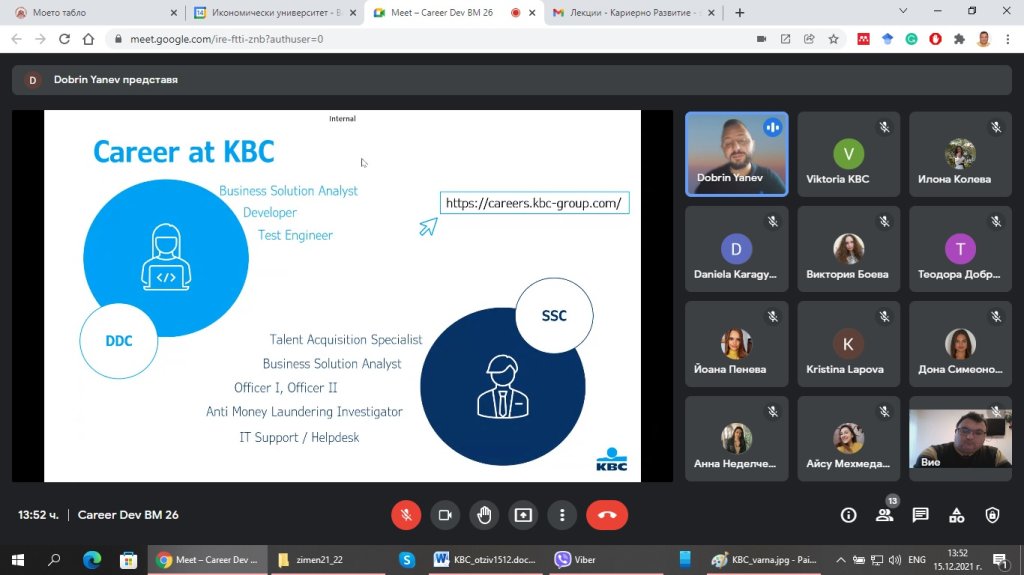
Task: Unmute the microphone in Meet controls
Action: click(406, 515)
